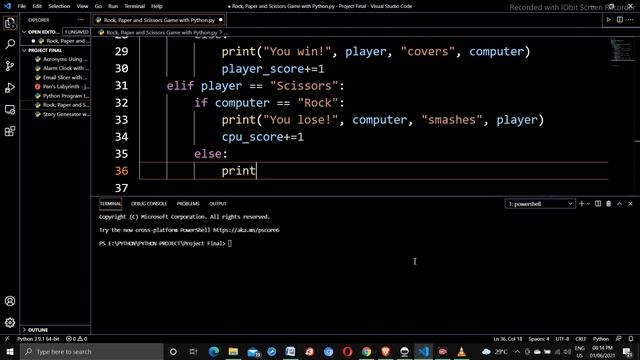Open the Extensions view
This screenshot has height=360, width=640.
click(x=10, y=131)
